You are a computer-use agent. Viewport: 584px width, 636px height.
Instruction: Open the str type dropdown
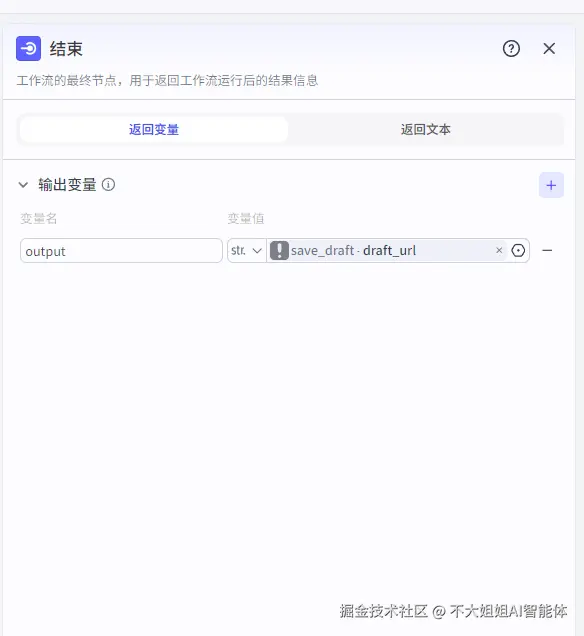247,251
